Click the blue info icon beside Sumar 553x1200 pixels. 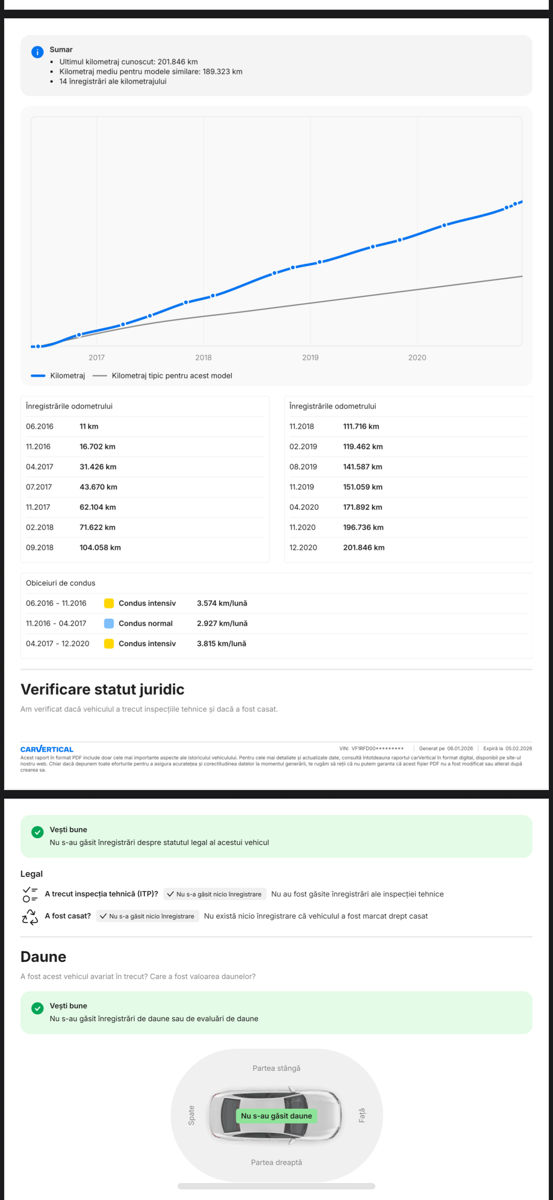point(37,51)
